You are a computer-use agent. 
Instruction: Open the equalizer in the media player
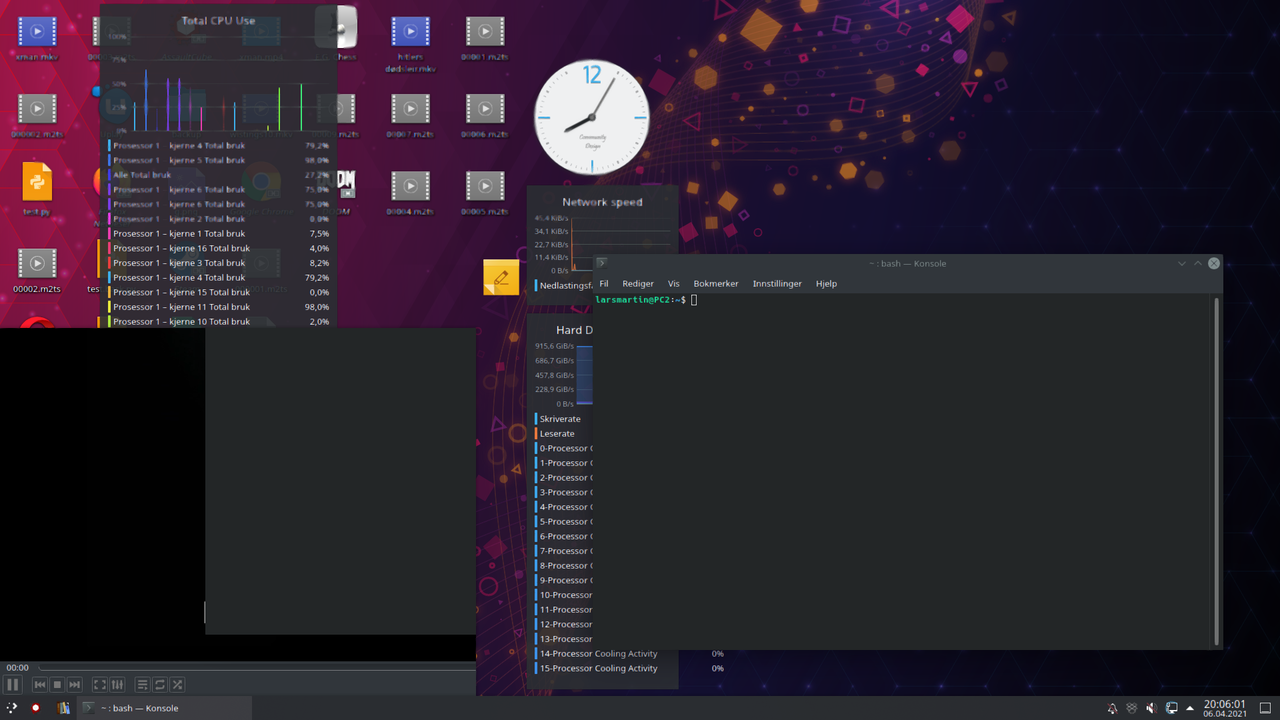(116, 684)
